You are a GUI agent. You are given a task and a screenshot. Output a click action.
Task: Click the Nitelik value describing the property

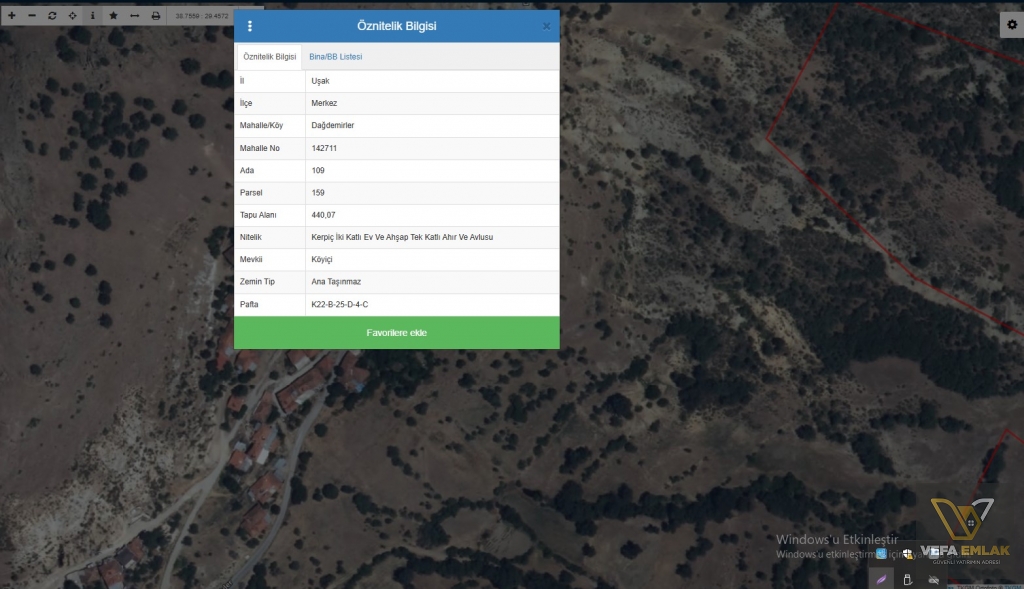tap(402, 237)
